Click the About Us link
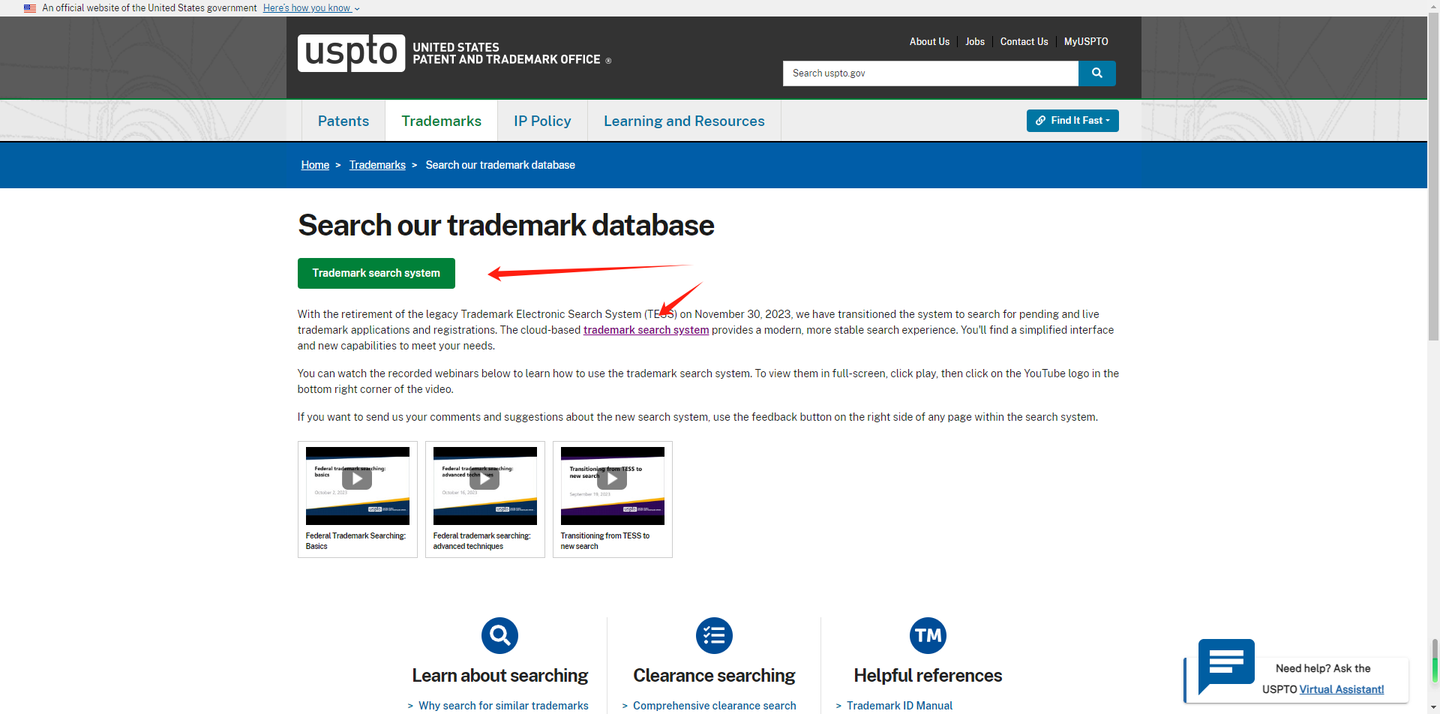 (929, 42)
